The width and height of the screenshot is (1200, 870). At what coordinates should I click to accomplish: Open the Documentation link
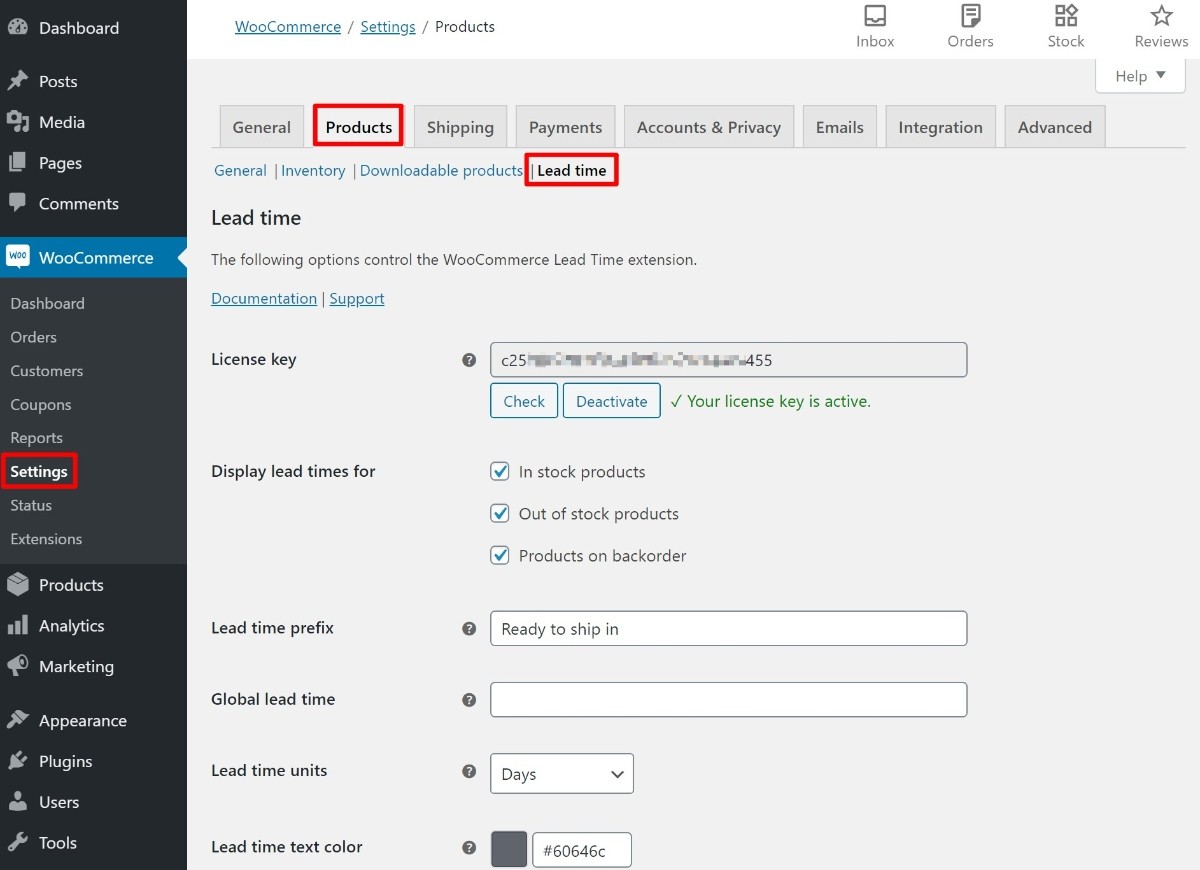[264, 299]
